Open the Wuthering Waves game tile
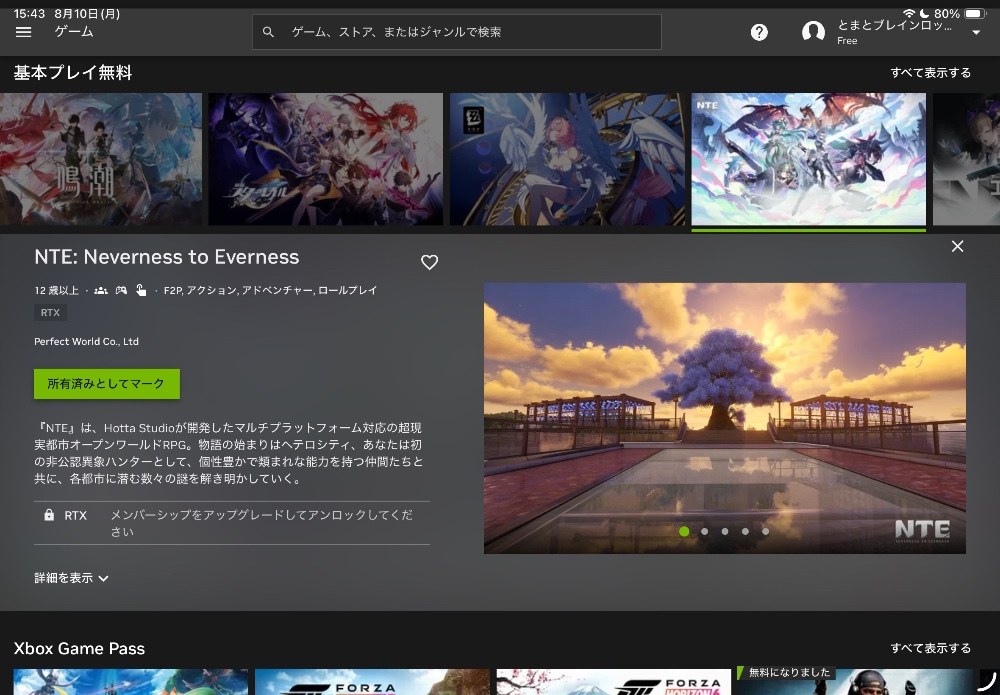1000x695 pixels. coord(101,159)
